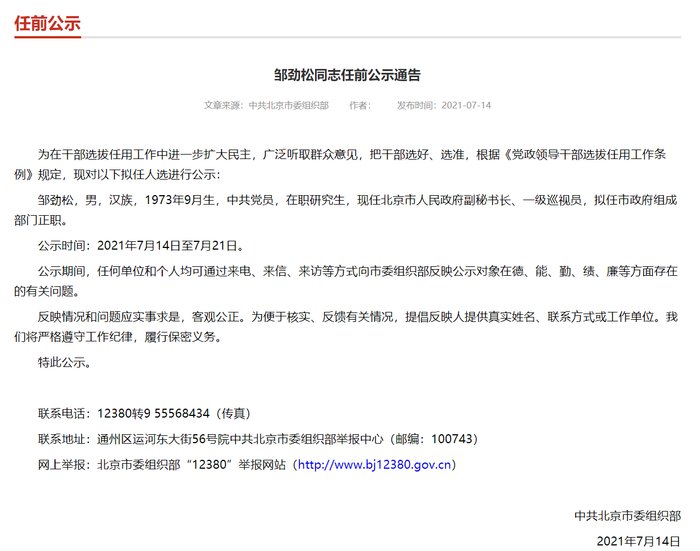The image size is (700, 551).
Task: Click the paragraph starting 公示期间，任何单位
Action: (346, 281)
